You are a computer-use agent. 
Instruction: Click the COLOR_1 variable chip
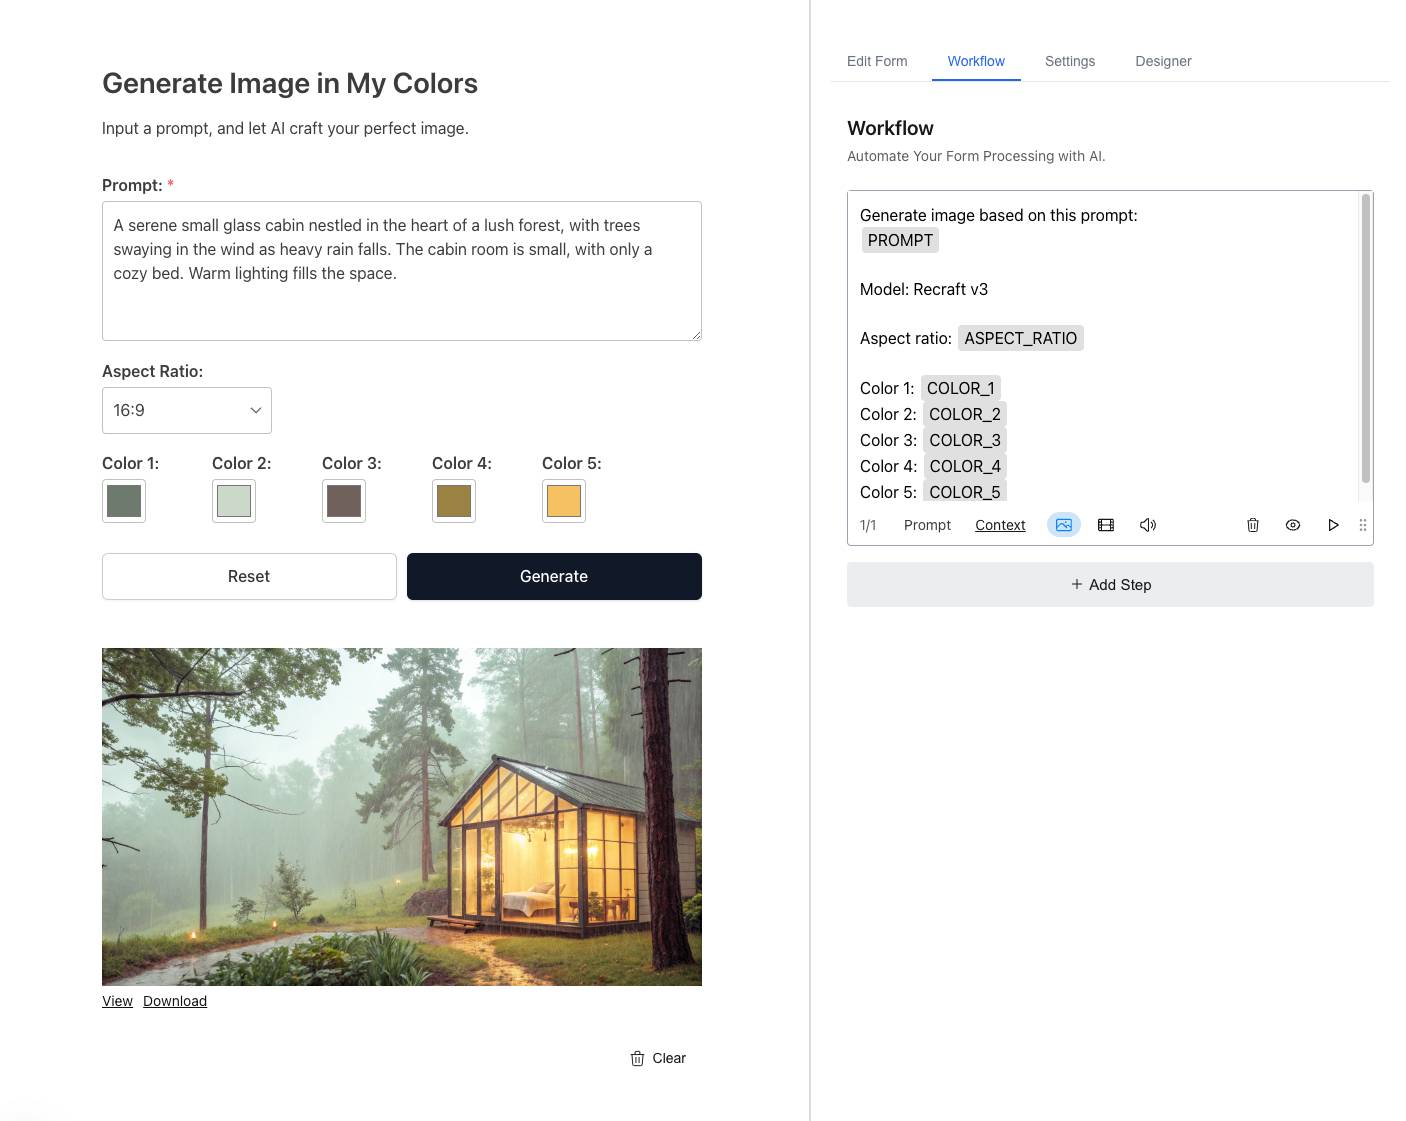[x=960, y=388]
